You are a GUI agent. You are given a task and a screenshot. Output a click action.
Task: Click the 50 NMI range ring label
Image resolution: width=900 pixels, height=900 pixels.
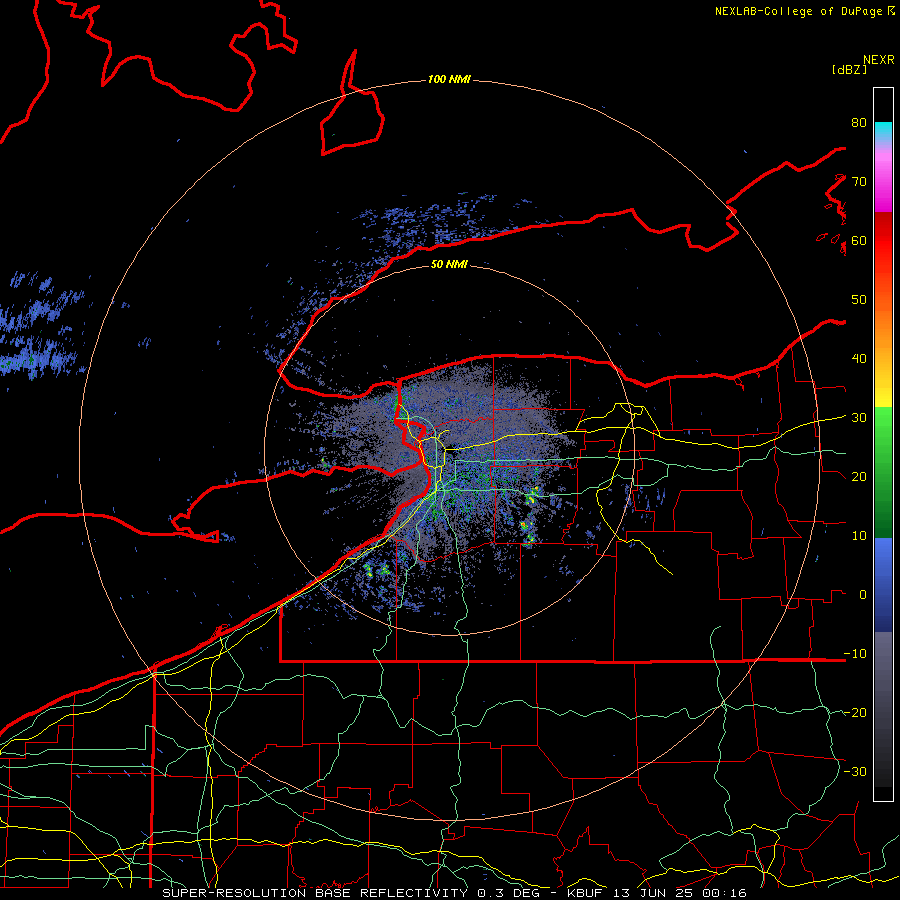click(x=449, y=264)
